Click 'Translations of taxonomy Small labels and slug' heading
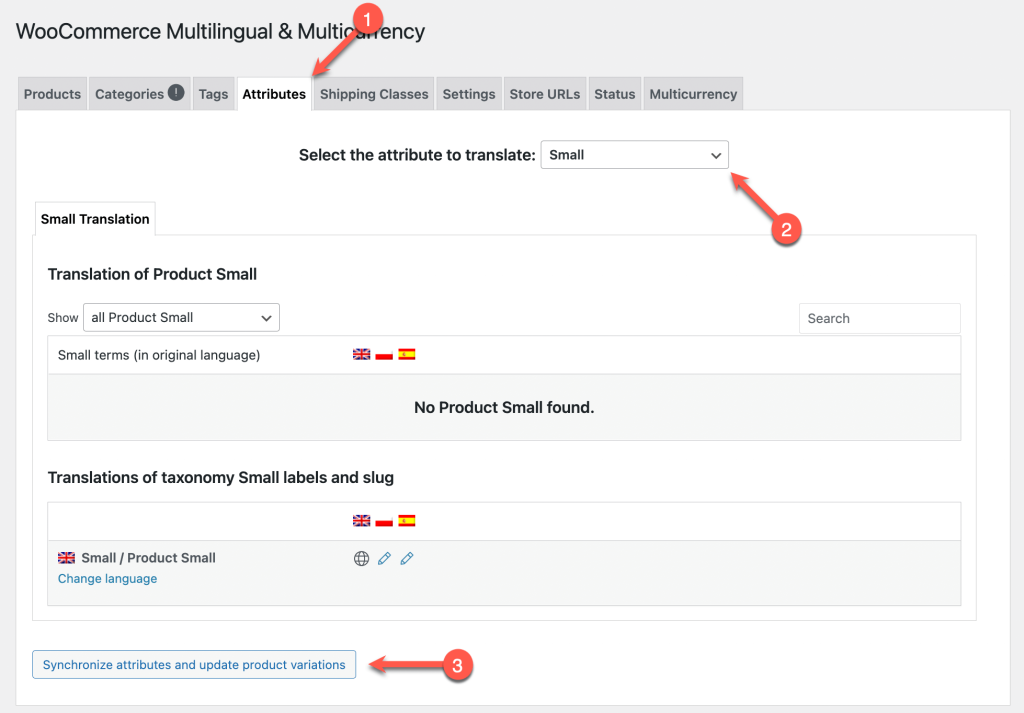The width and height of the screenshot is (1024, 713). tap(221, 477)
